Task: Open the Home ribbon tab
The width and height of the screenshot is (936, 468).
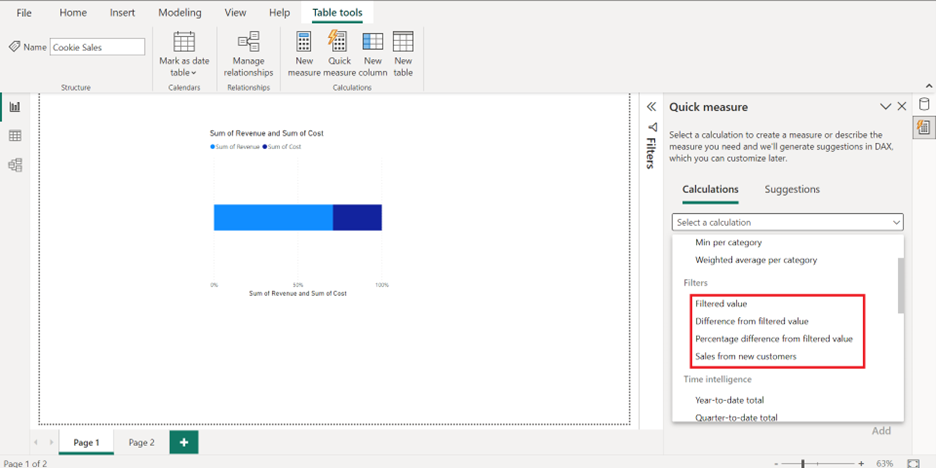Action: (73, 13)
